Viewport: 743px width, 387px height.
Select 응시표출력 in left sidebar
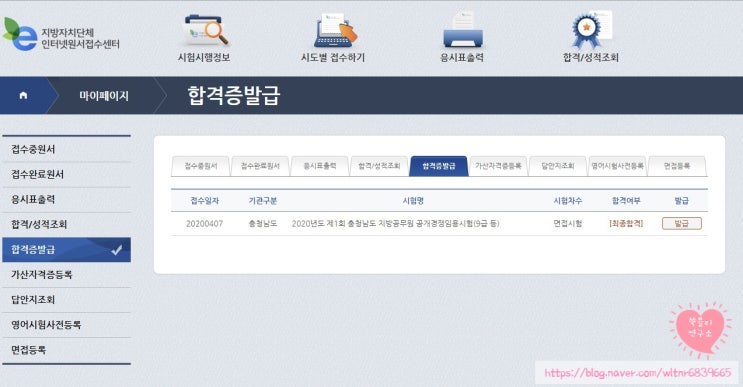[x=66, y=199]
